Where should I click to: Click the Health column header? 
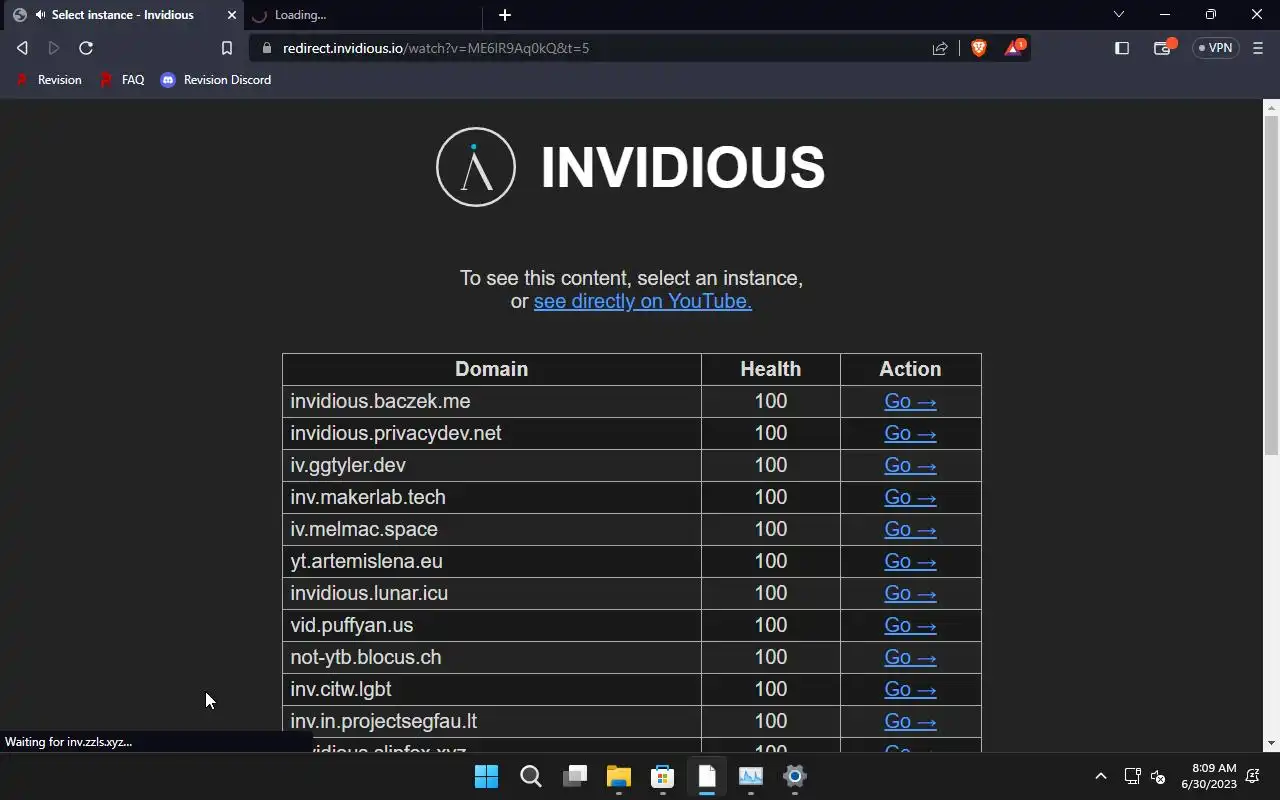coord(770,369)
